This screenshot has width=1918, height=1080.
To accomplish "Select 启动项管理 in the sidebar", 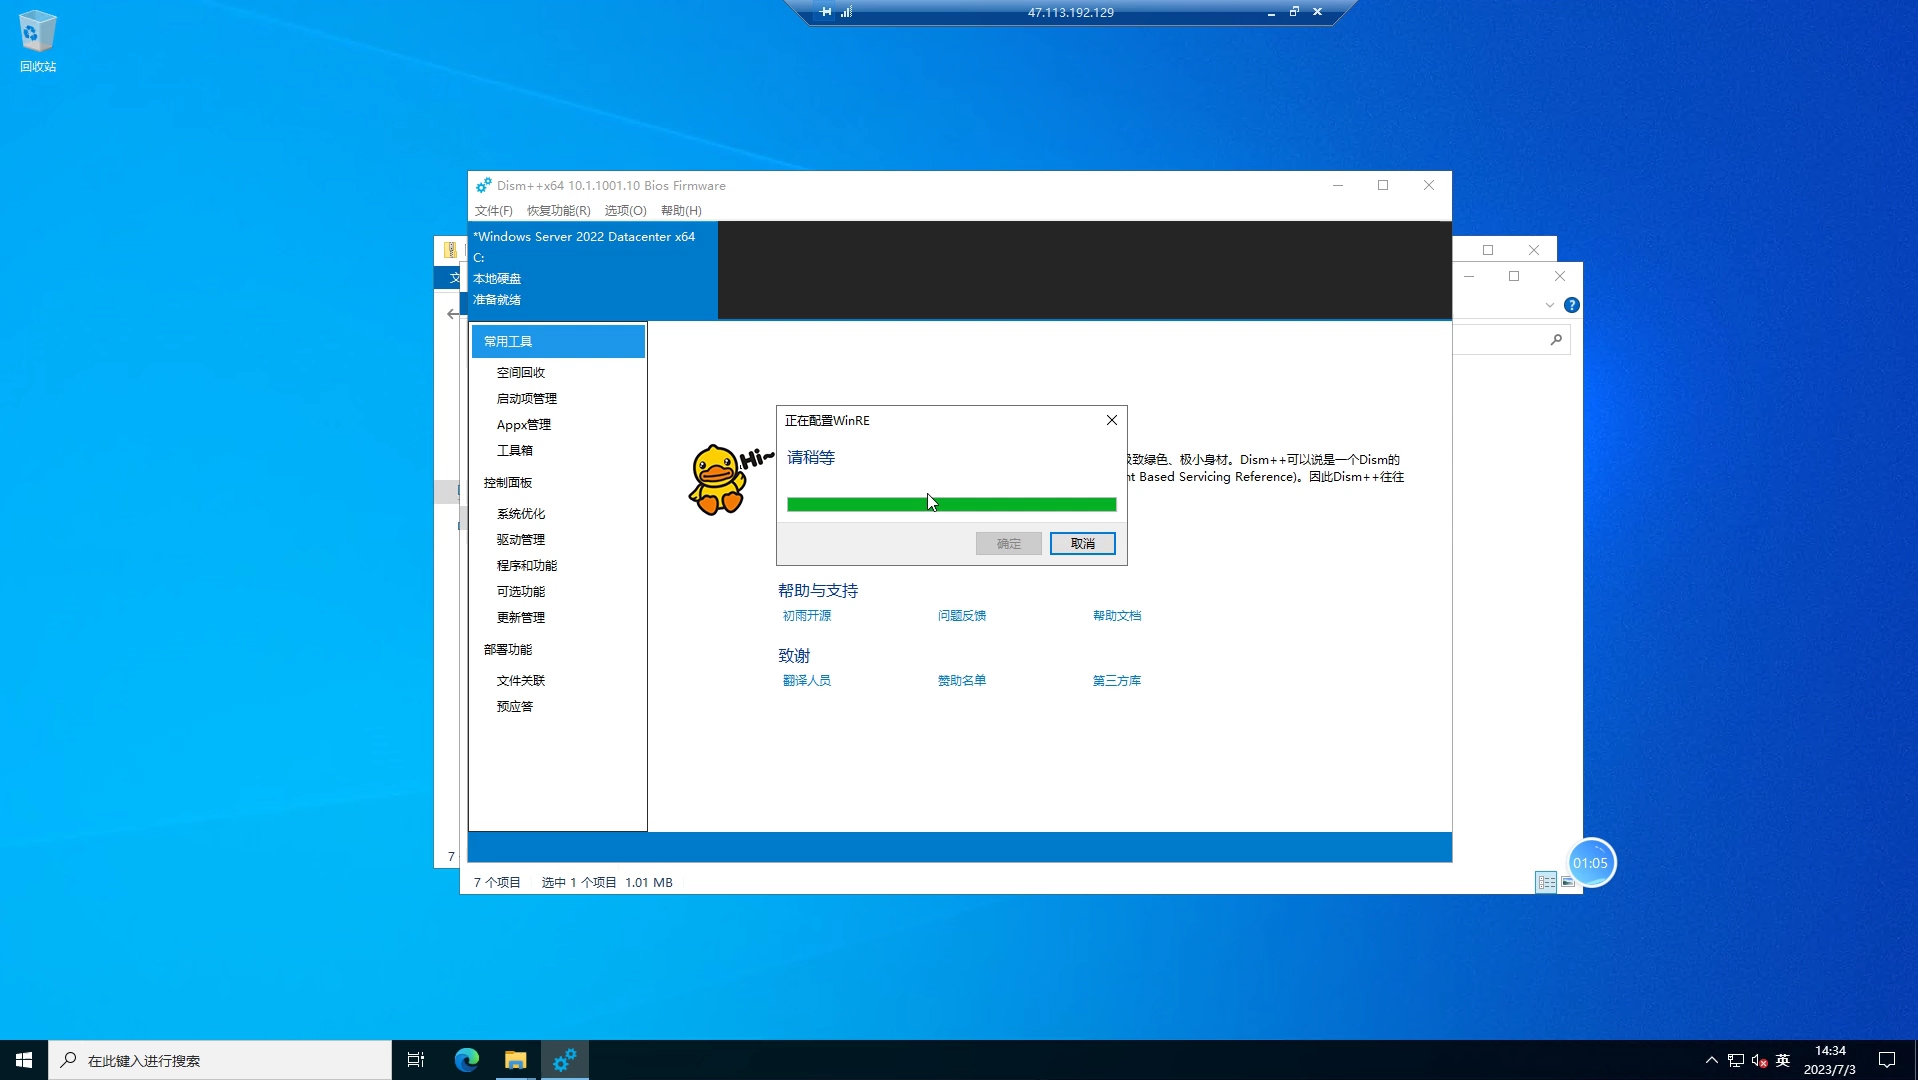I will [x=527, y=399].
